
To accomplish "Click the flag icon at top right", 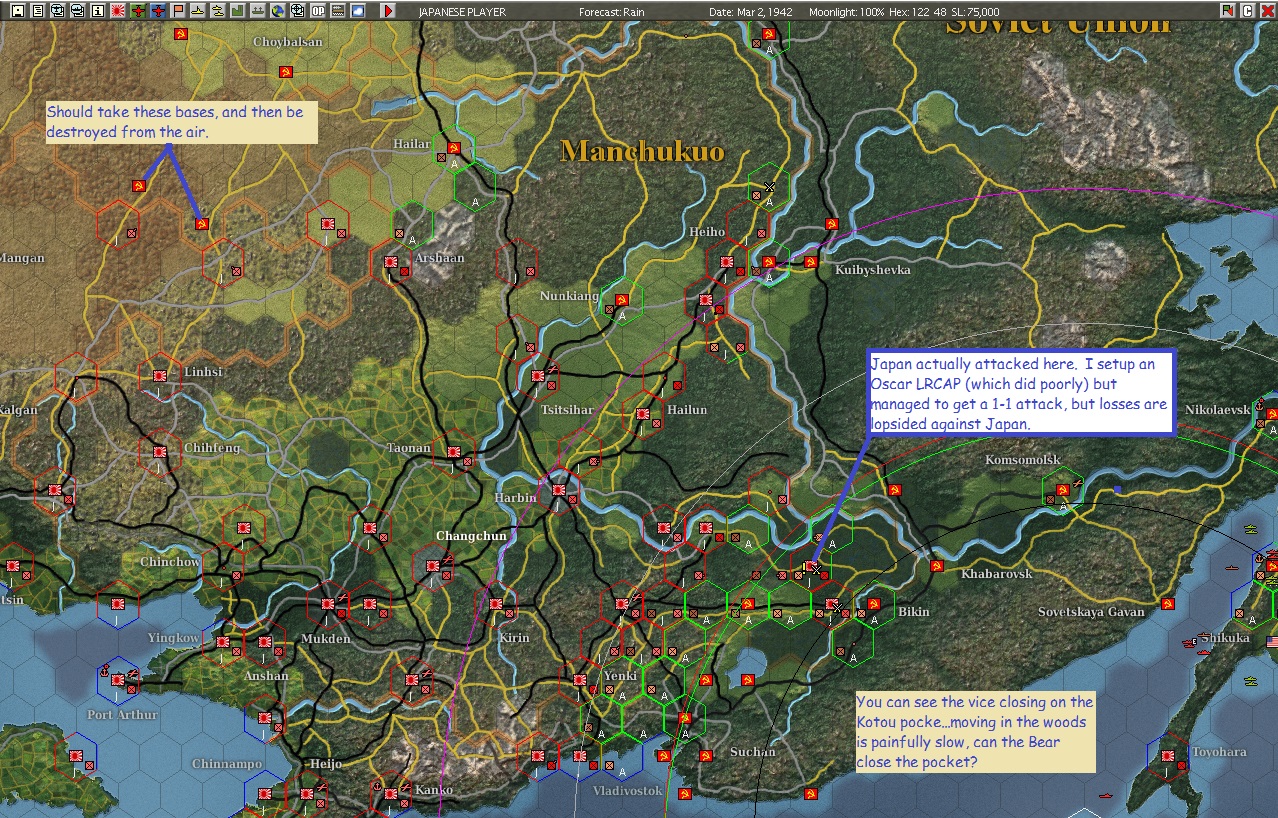I will coord(1227,10).
